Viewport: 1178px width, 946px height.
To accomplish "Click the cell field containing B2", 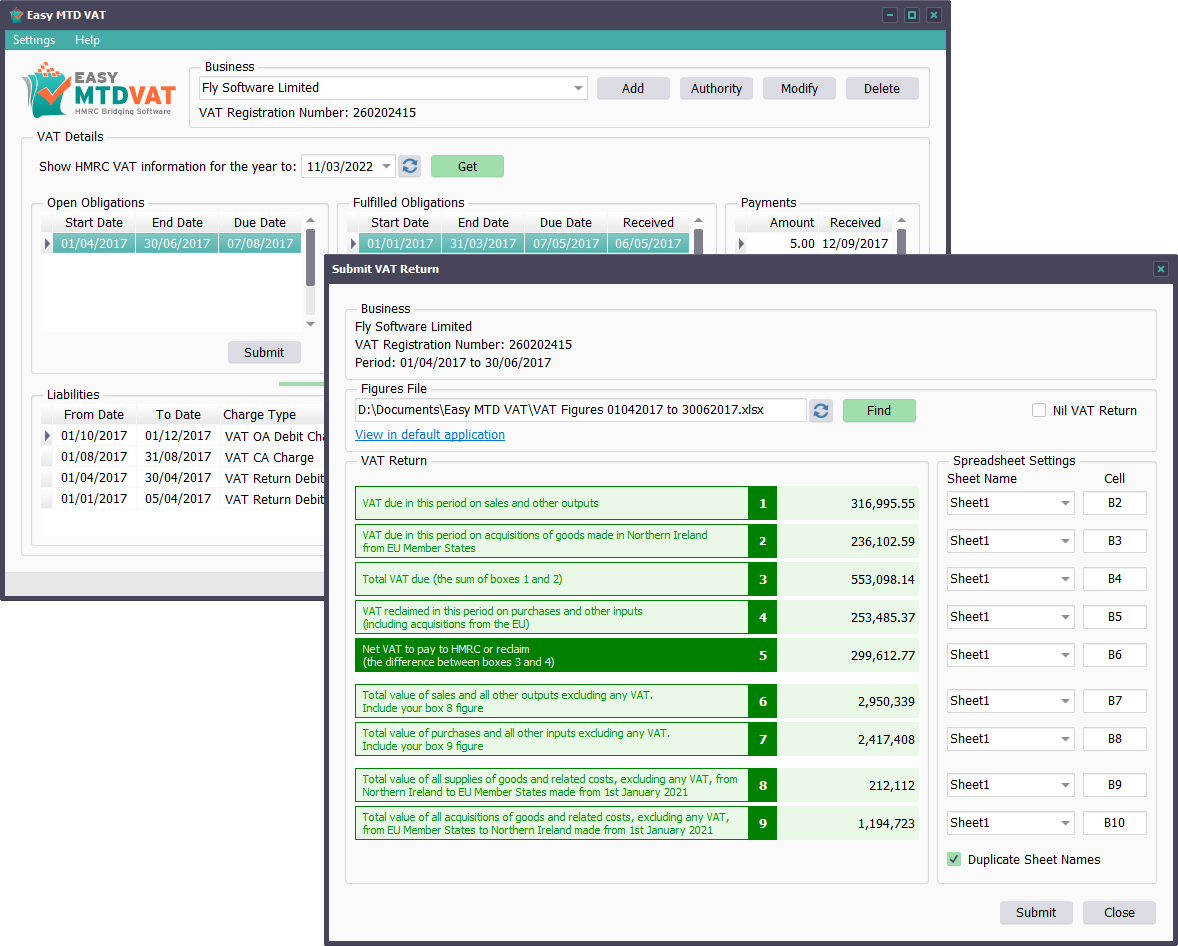I will (x=1115, y=503).
